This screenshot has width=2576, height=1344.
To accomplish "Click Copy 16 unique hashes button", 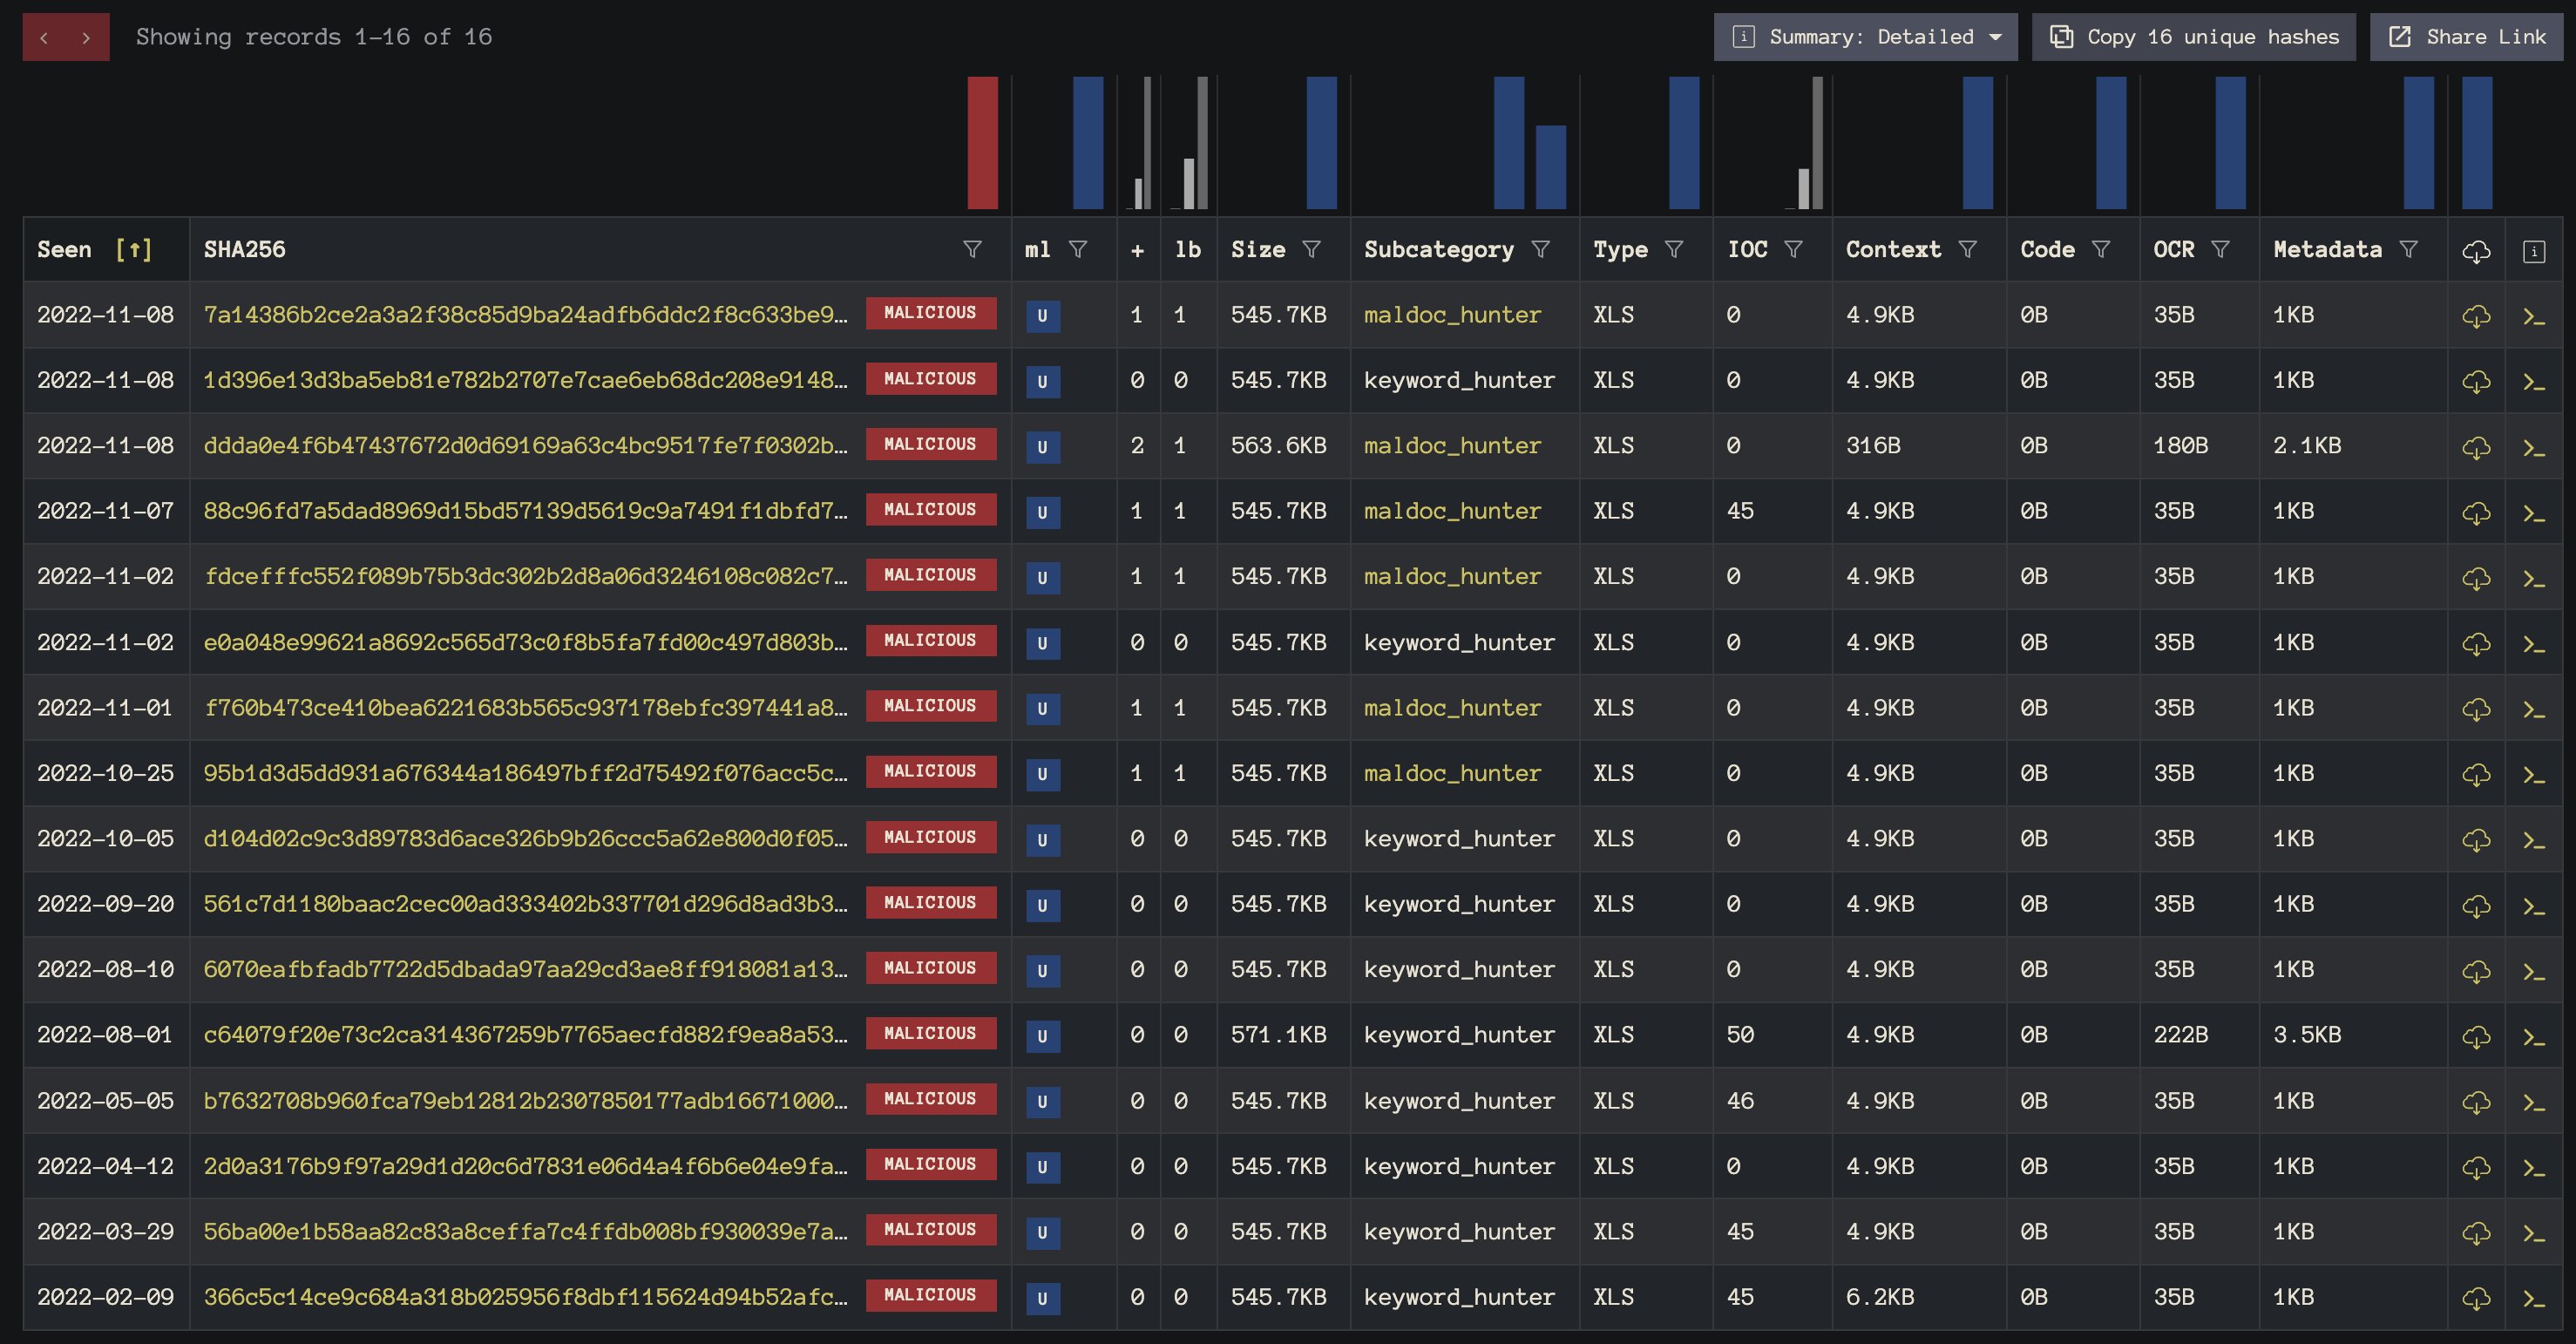I will coord(2194,37).
